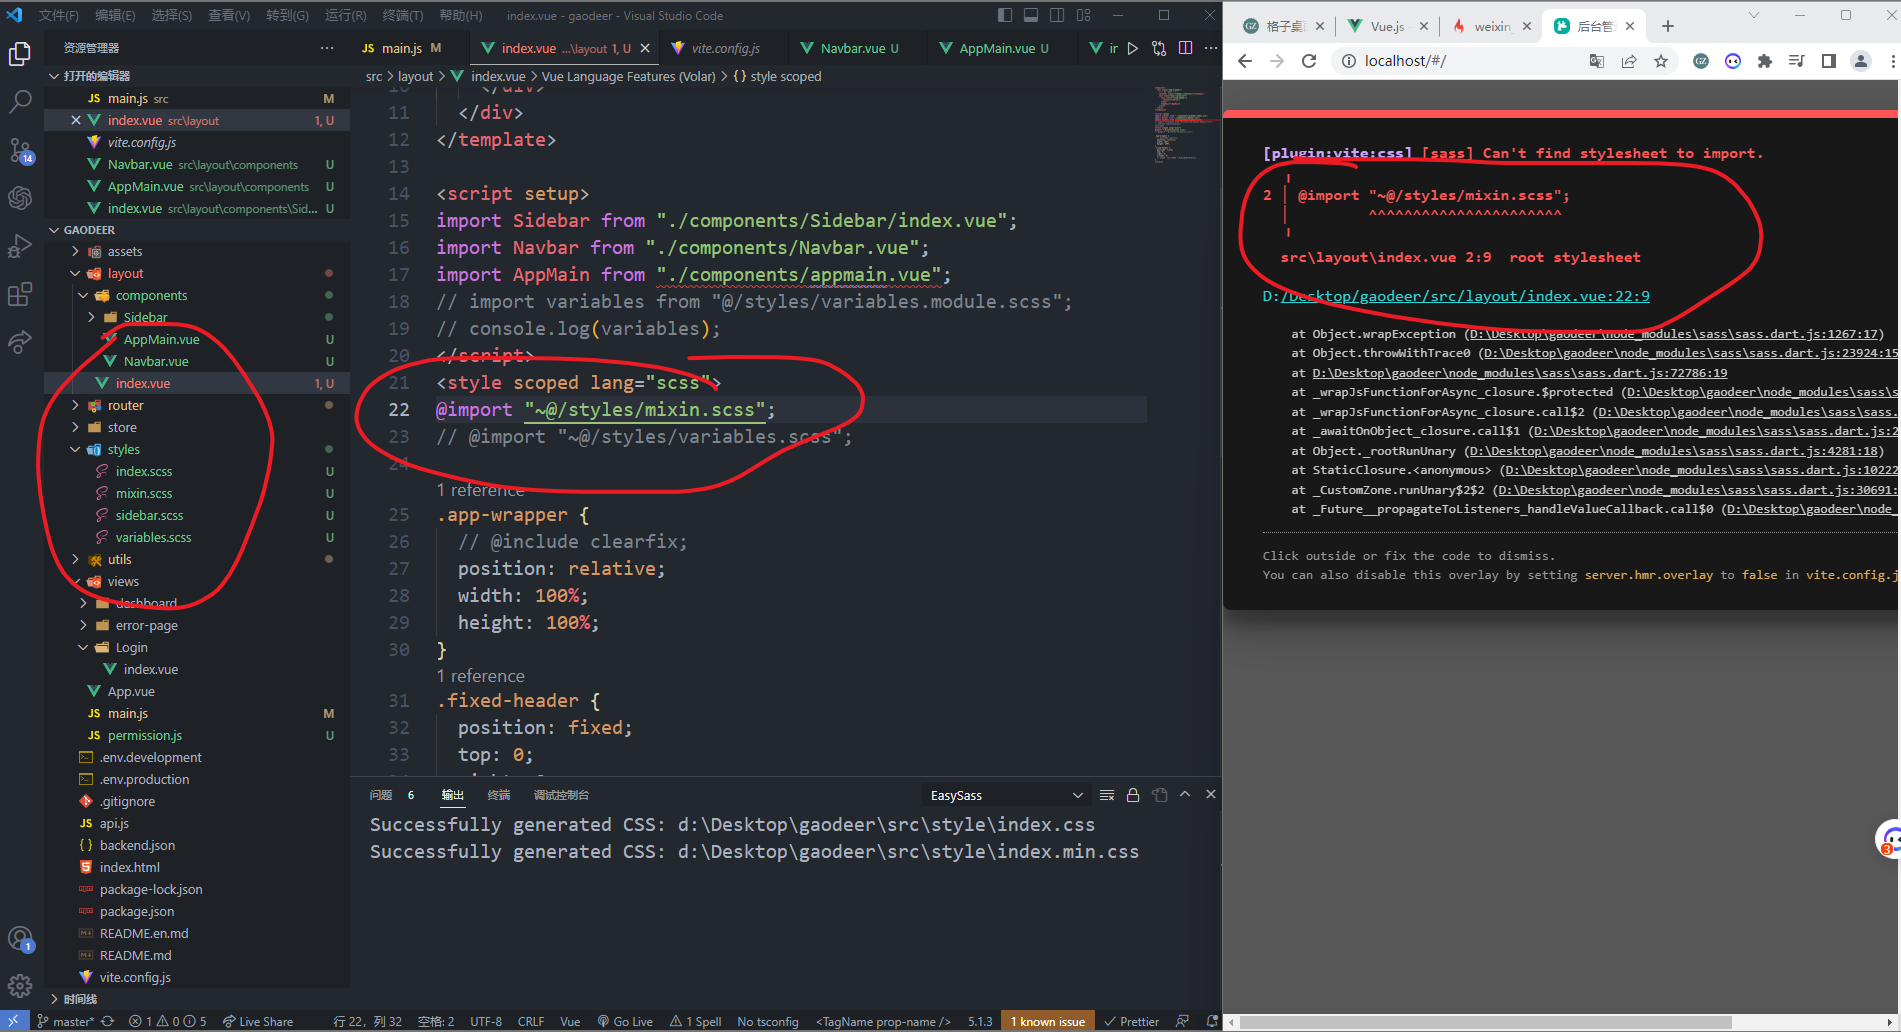Toggle secondary sidebar layout icon in title bar
The height and width of the screenshot is (1032, 1901).
click(x=1057, y=15)
